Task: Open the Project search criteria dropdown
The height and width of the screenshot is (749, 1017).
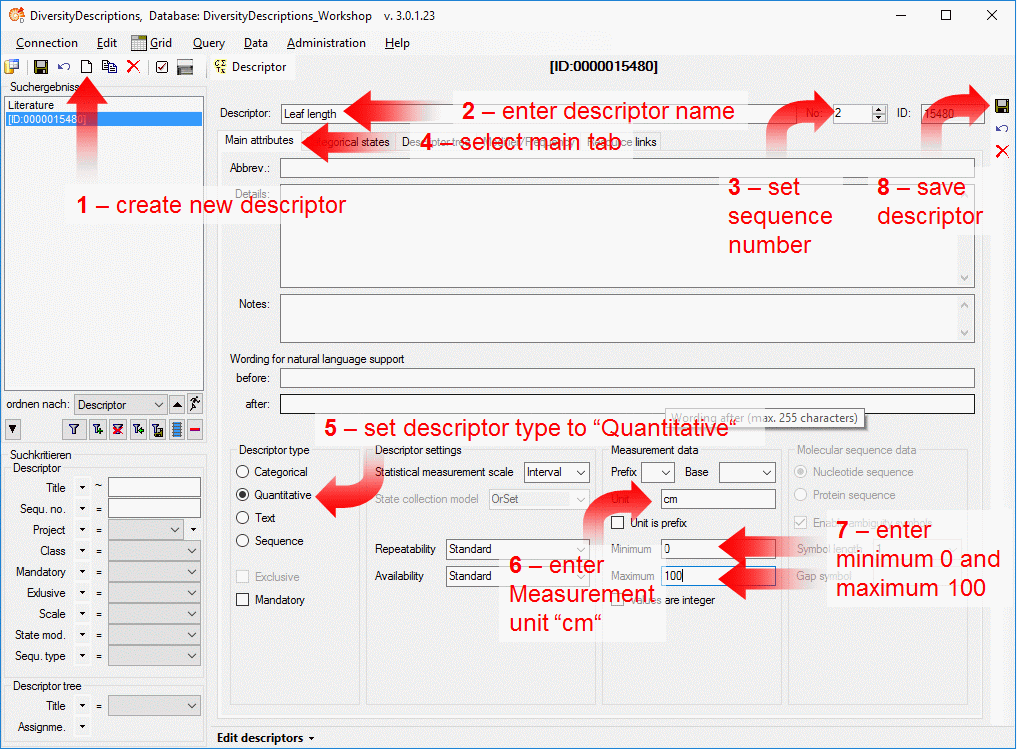Action: (145, 530)
